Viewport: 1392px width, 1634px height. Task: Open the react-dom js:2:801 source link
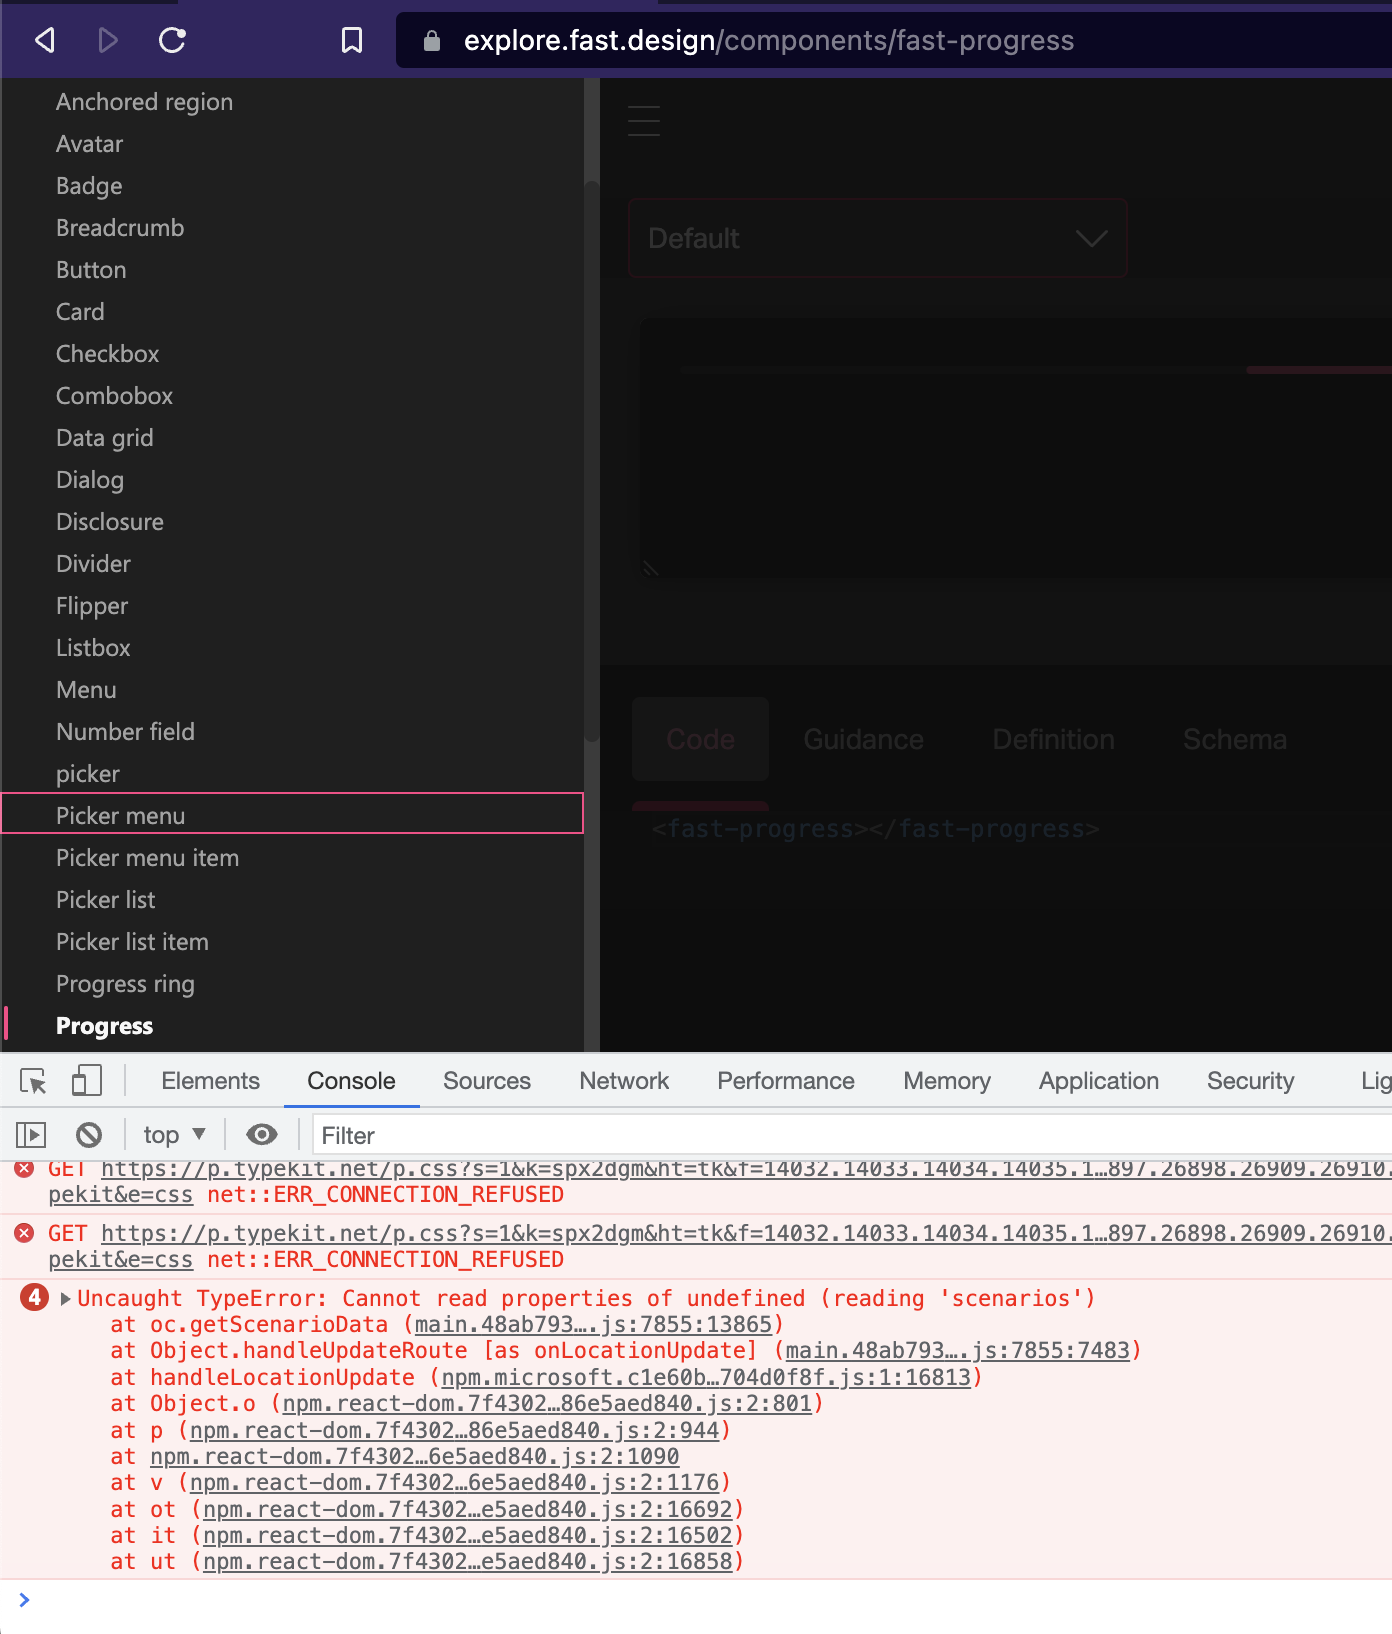(547, 1403)
